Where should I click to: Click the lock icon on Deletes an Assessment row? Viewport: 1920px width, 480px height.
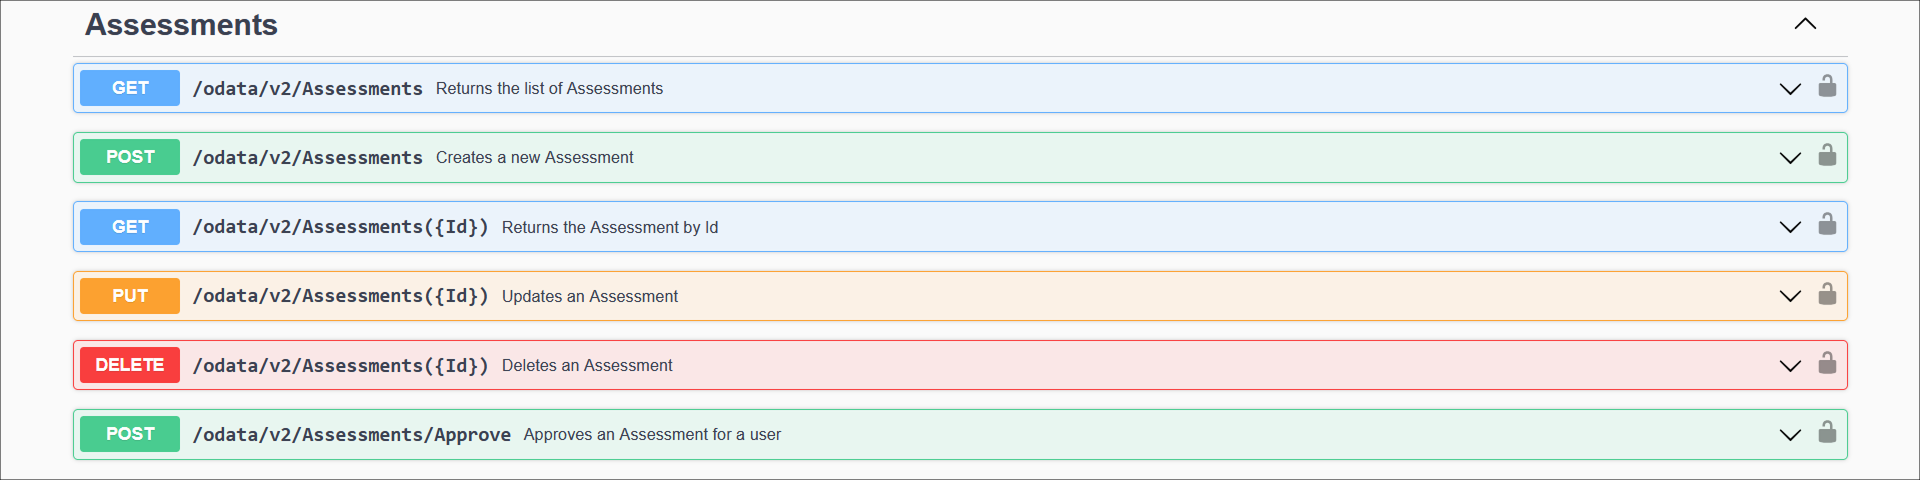[1826, 363]
